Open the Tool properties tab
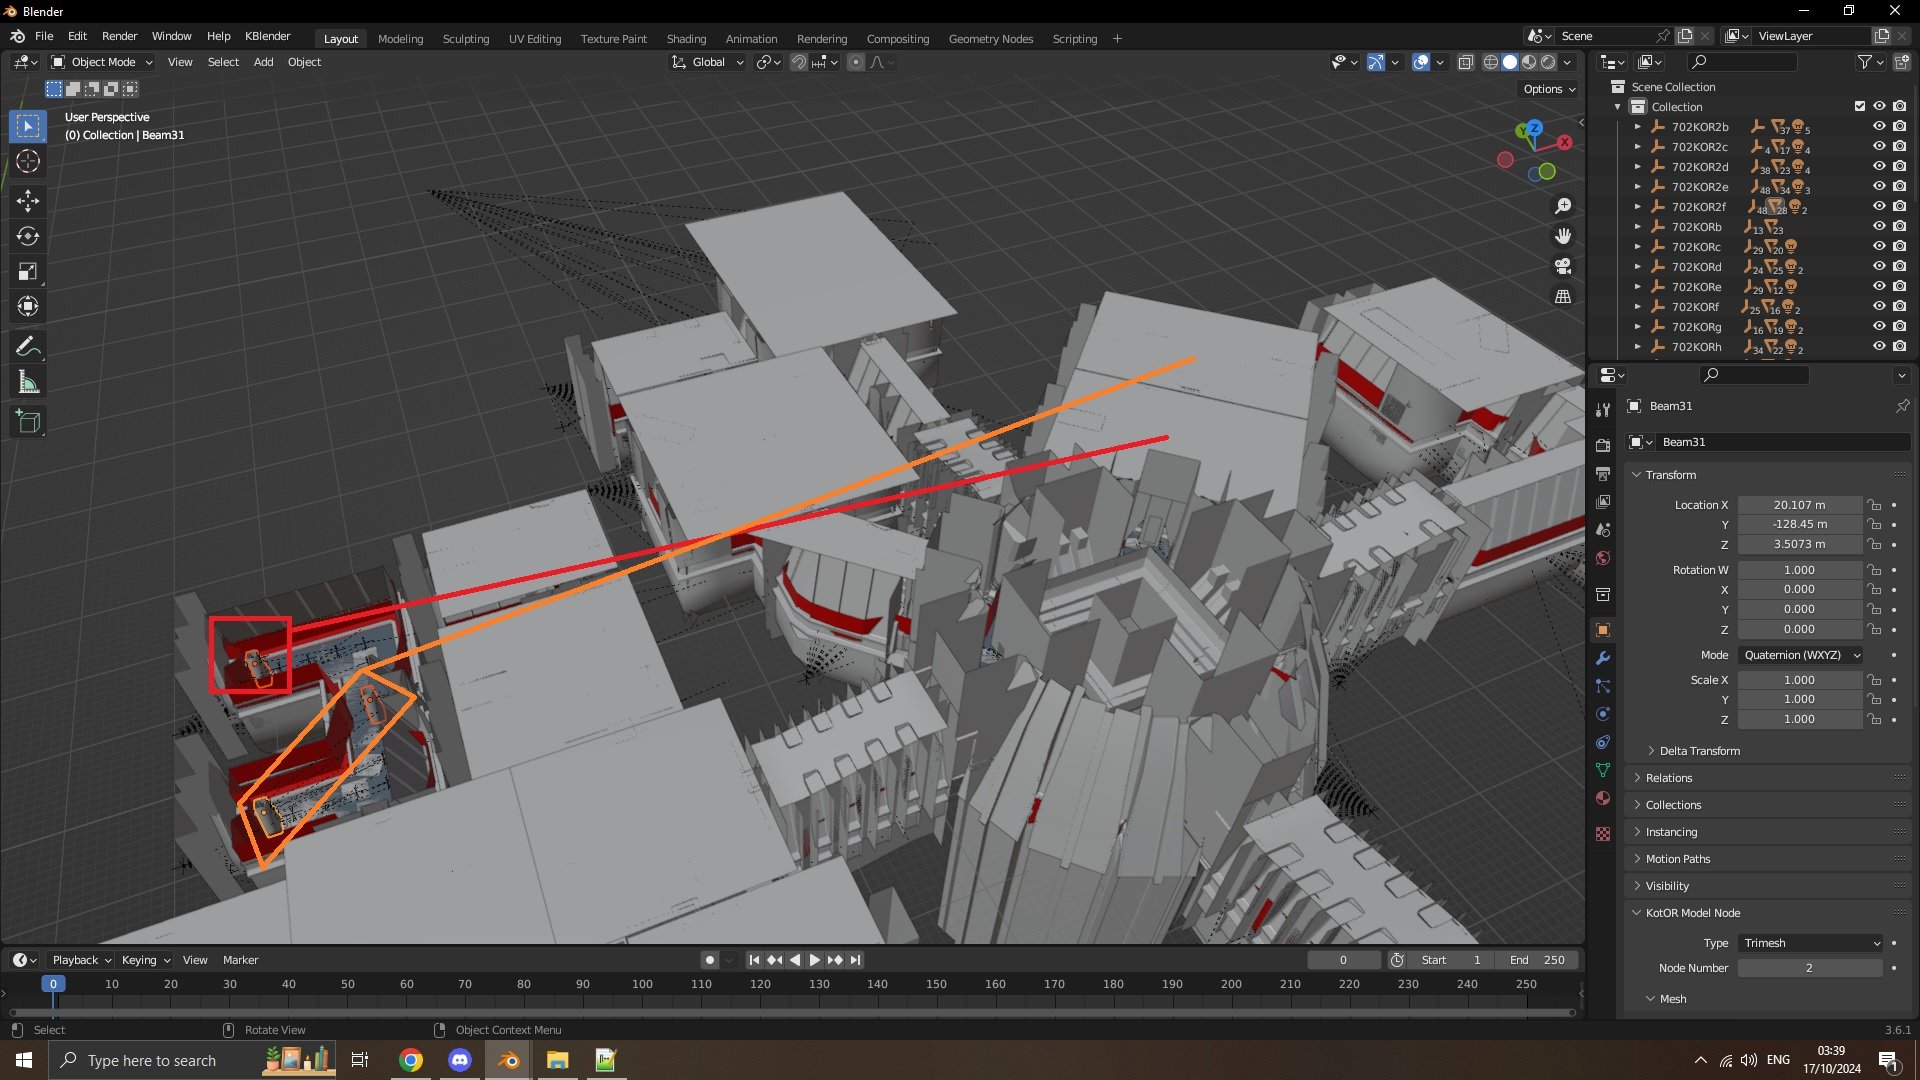 (x=1603, y=409)
